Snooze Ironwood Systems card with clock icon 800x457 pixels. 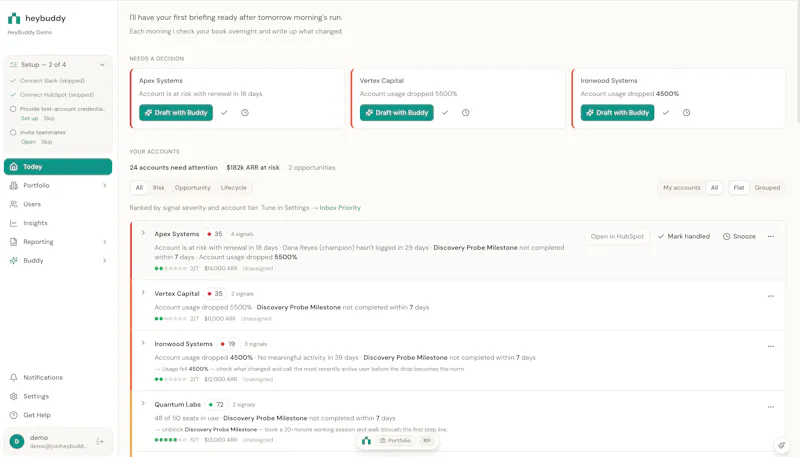point(687,113)
